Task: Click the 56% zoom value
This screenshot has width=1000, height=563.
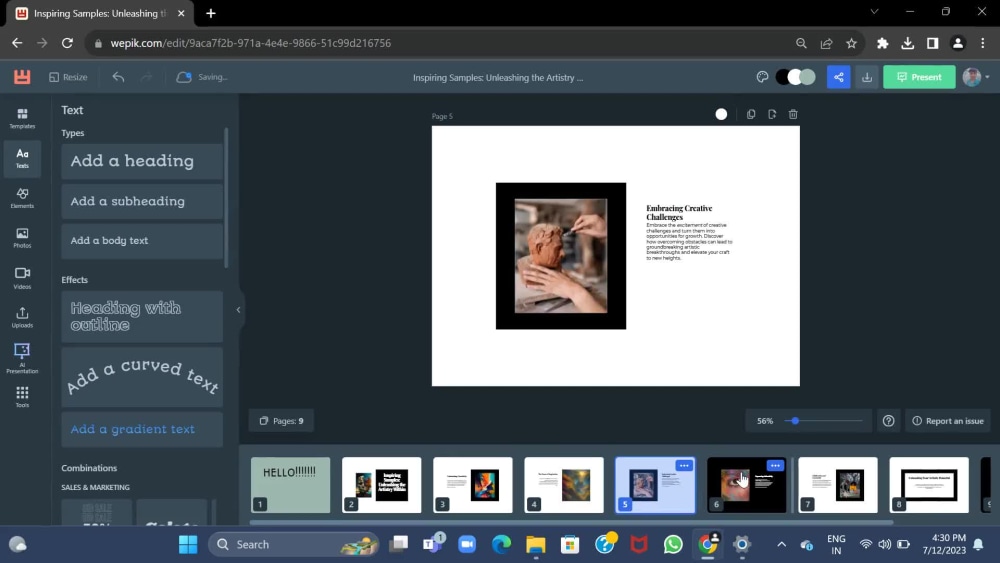Action: point(765,421)
